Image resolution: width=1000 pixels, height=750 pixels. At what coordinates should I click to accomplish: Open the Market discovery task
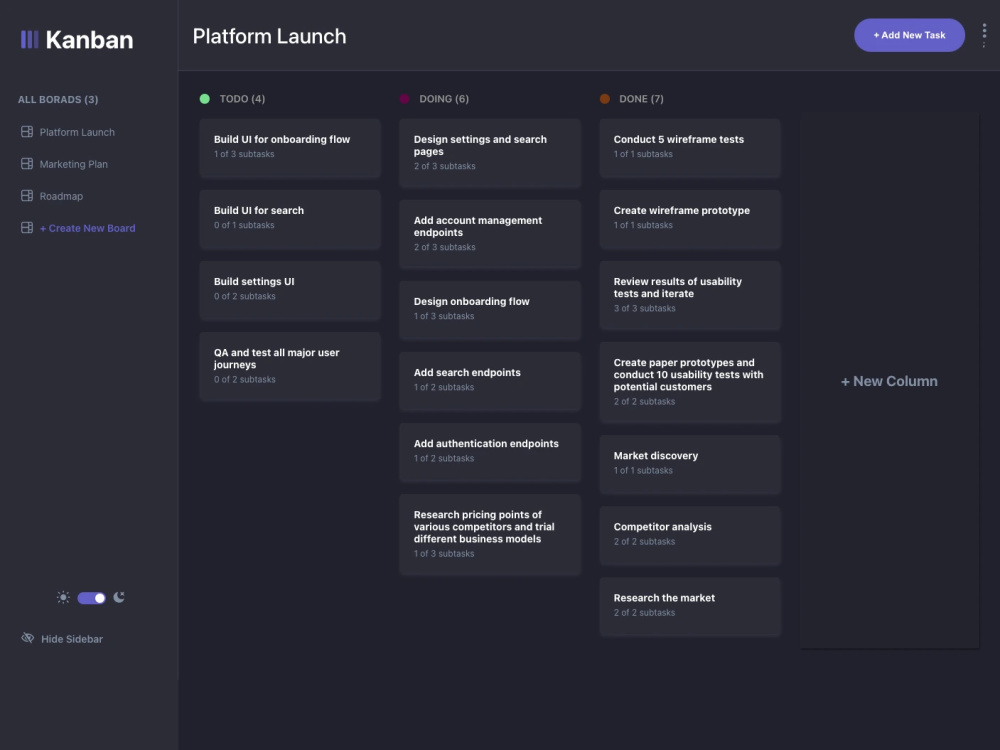pos(690,464)
